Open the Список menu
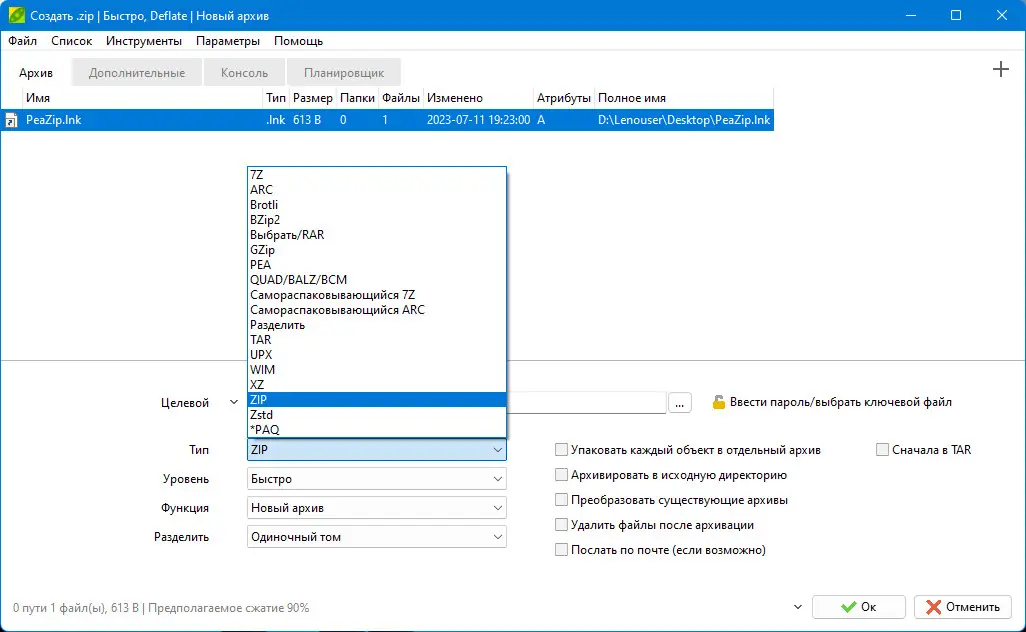1026x632 pixels. [71, 41]
